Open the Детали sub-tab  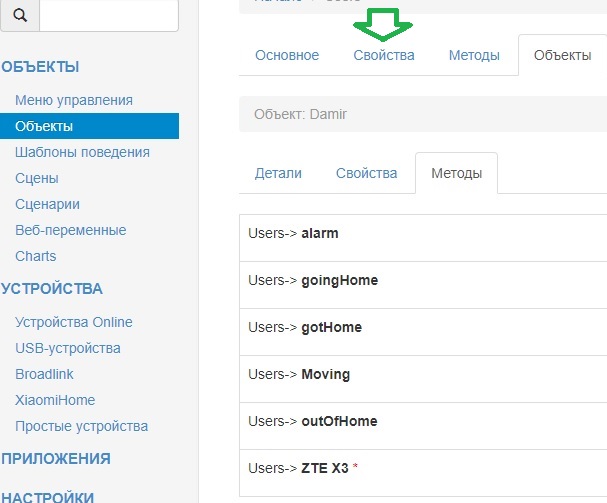click(278, 173)
